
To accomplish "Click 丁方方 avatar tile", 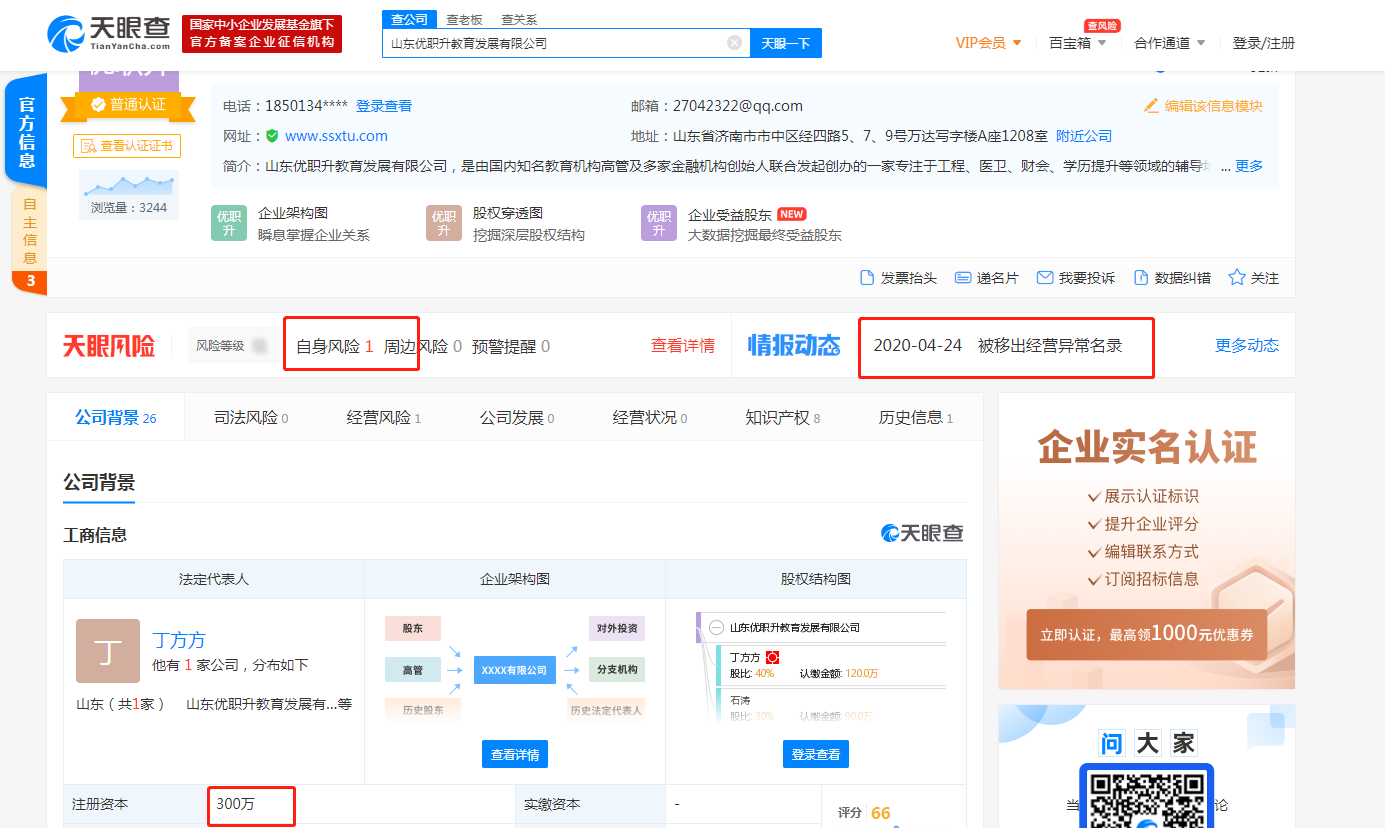I will click(108, 651).
